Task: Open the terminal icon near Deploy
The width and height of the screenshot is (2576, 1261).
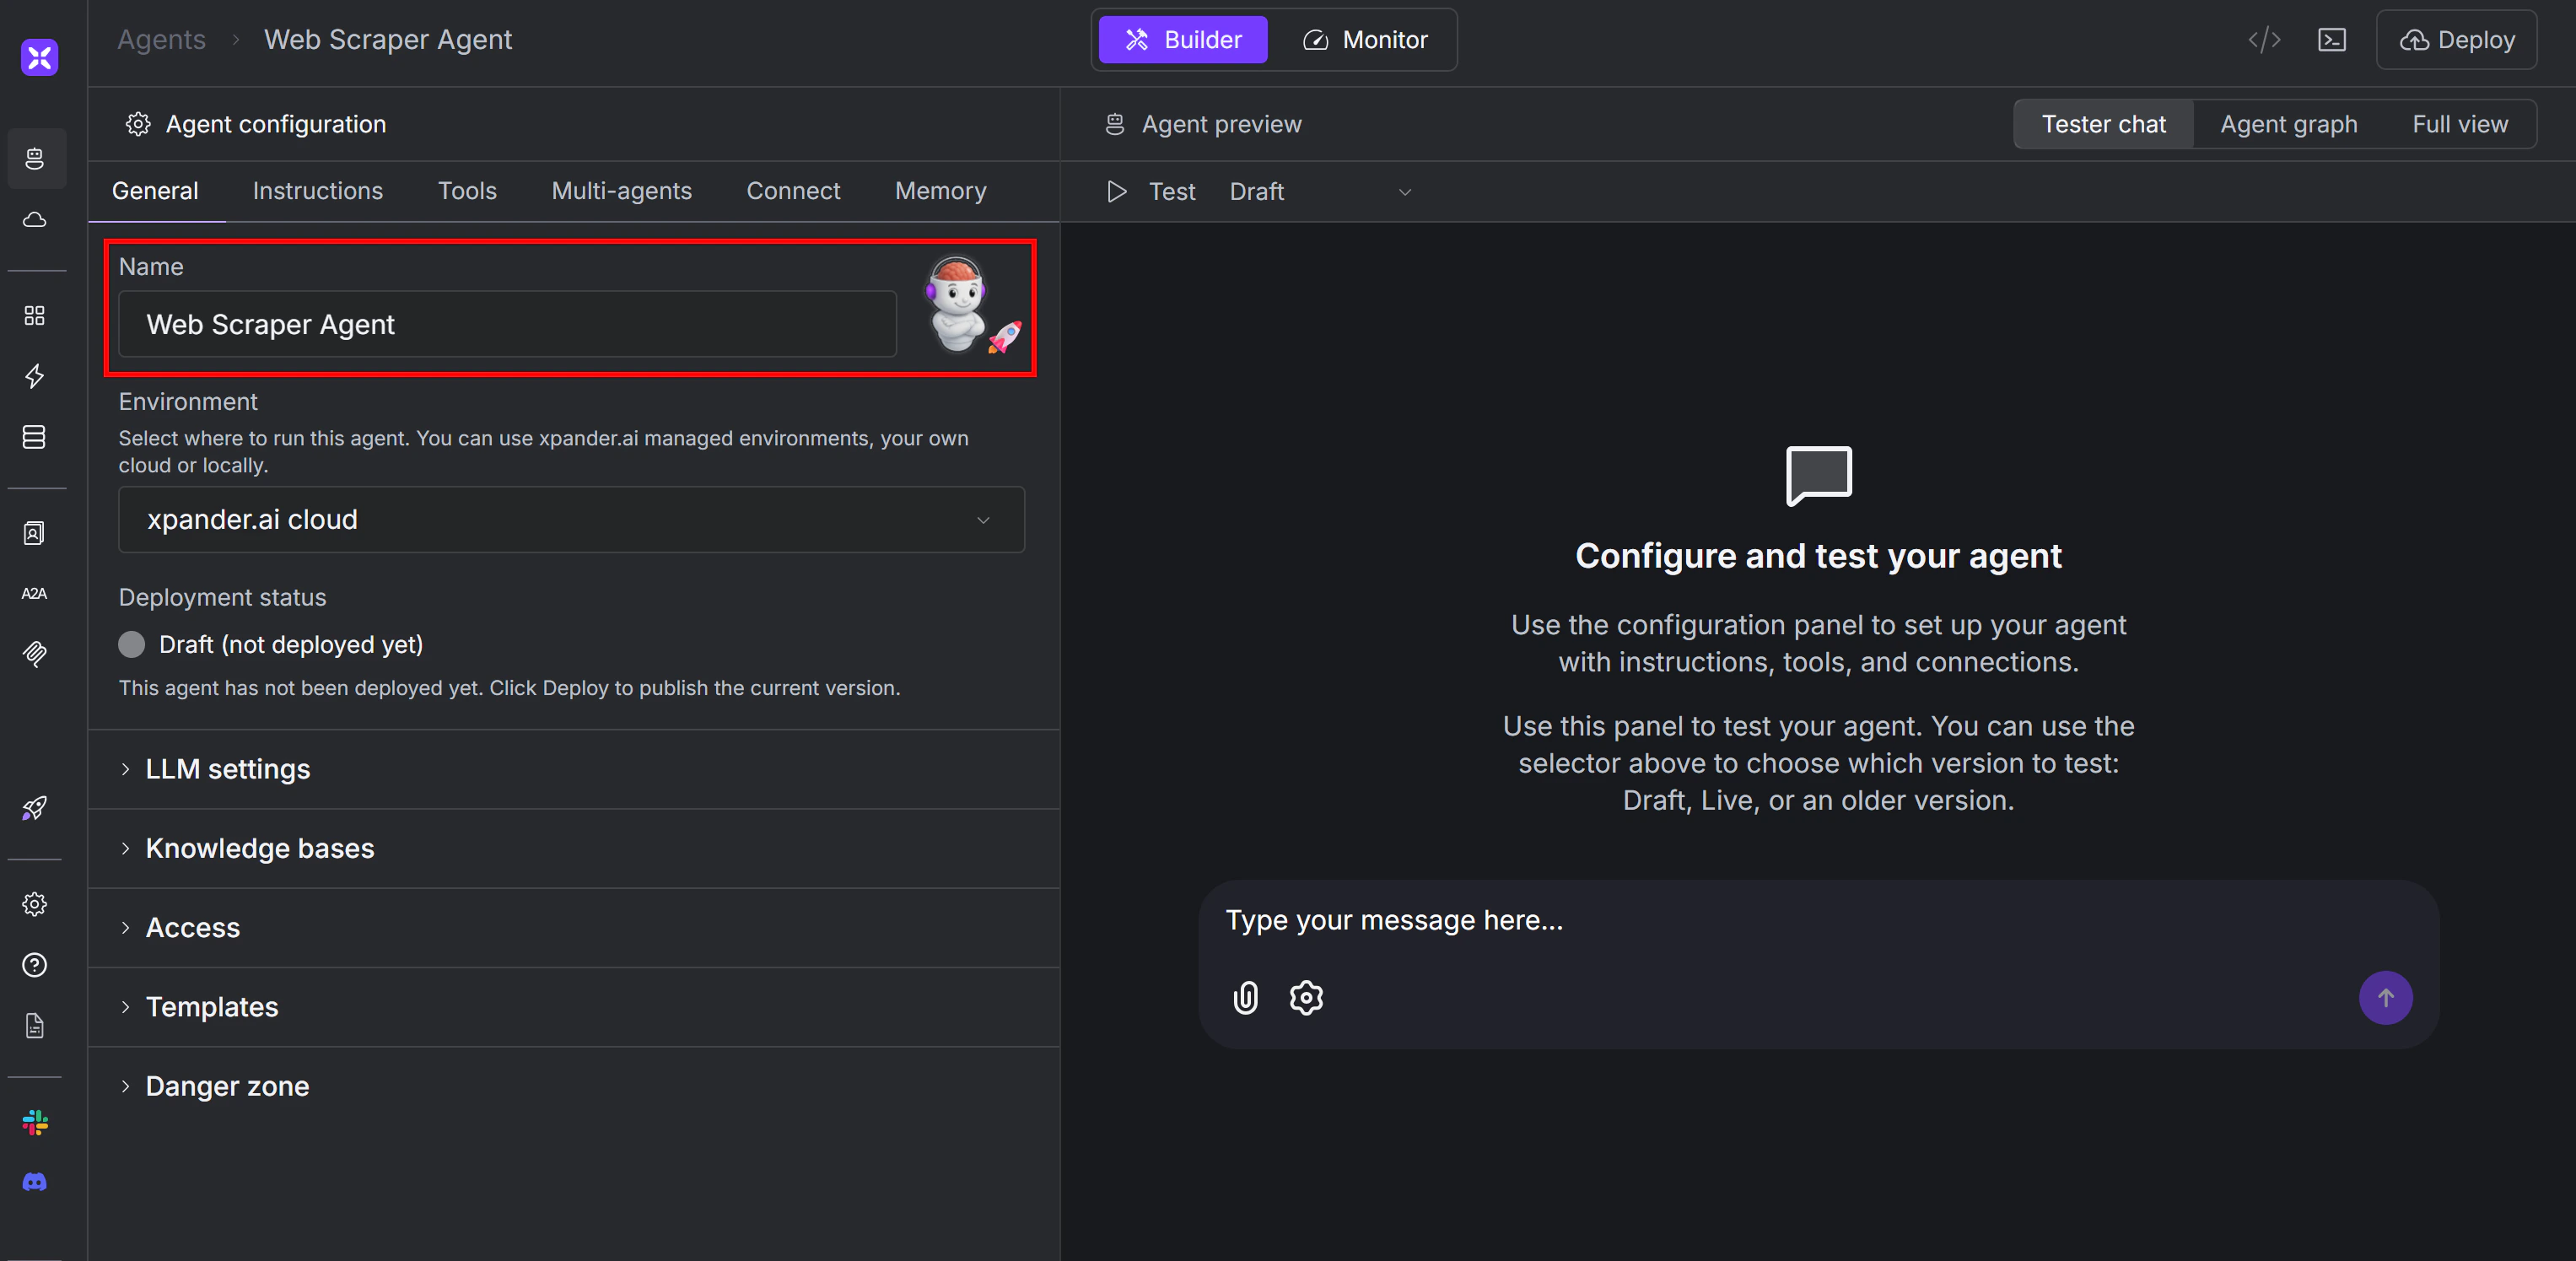Action: 2332,40
